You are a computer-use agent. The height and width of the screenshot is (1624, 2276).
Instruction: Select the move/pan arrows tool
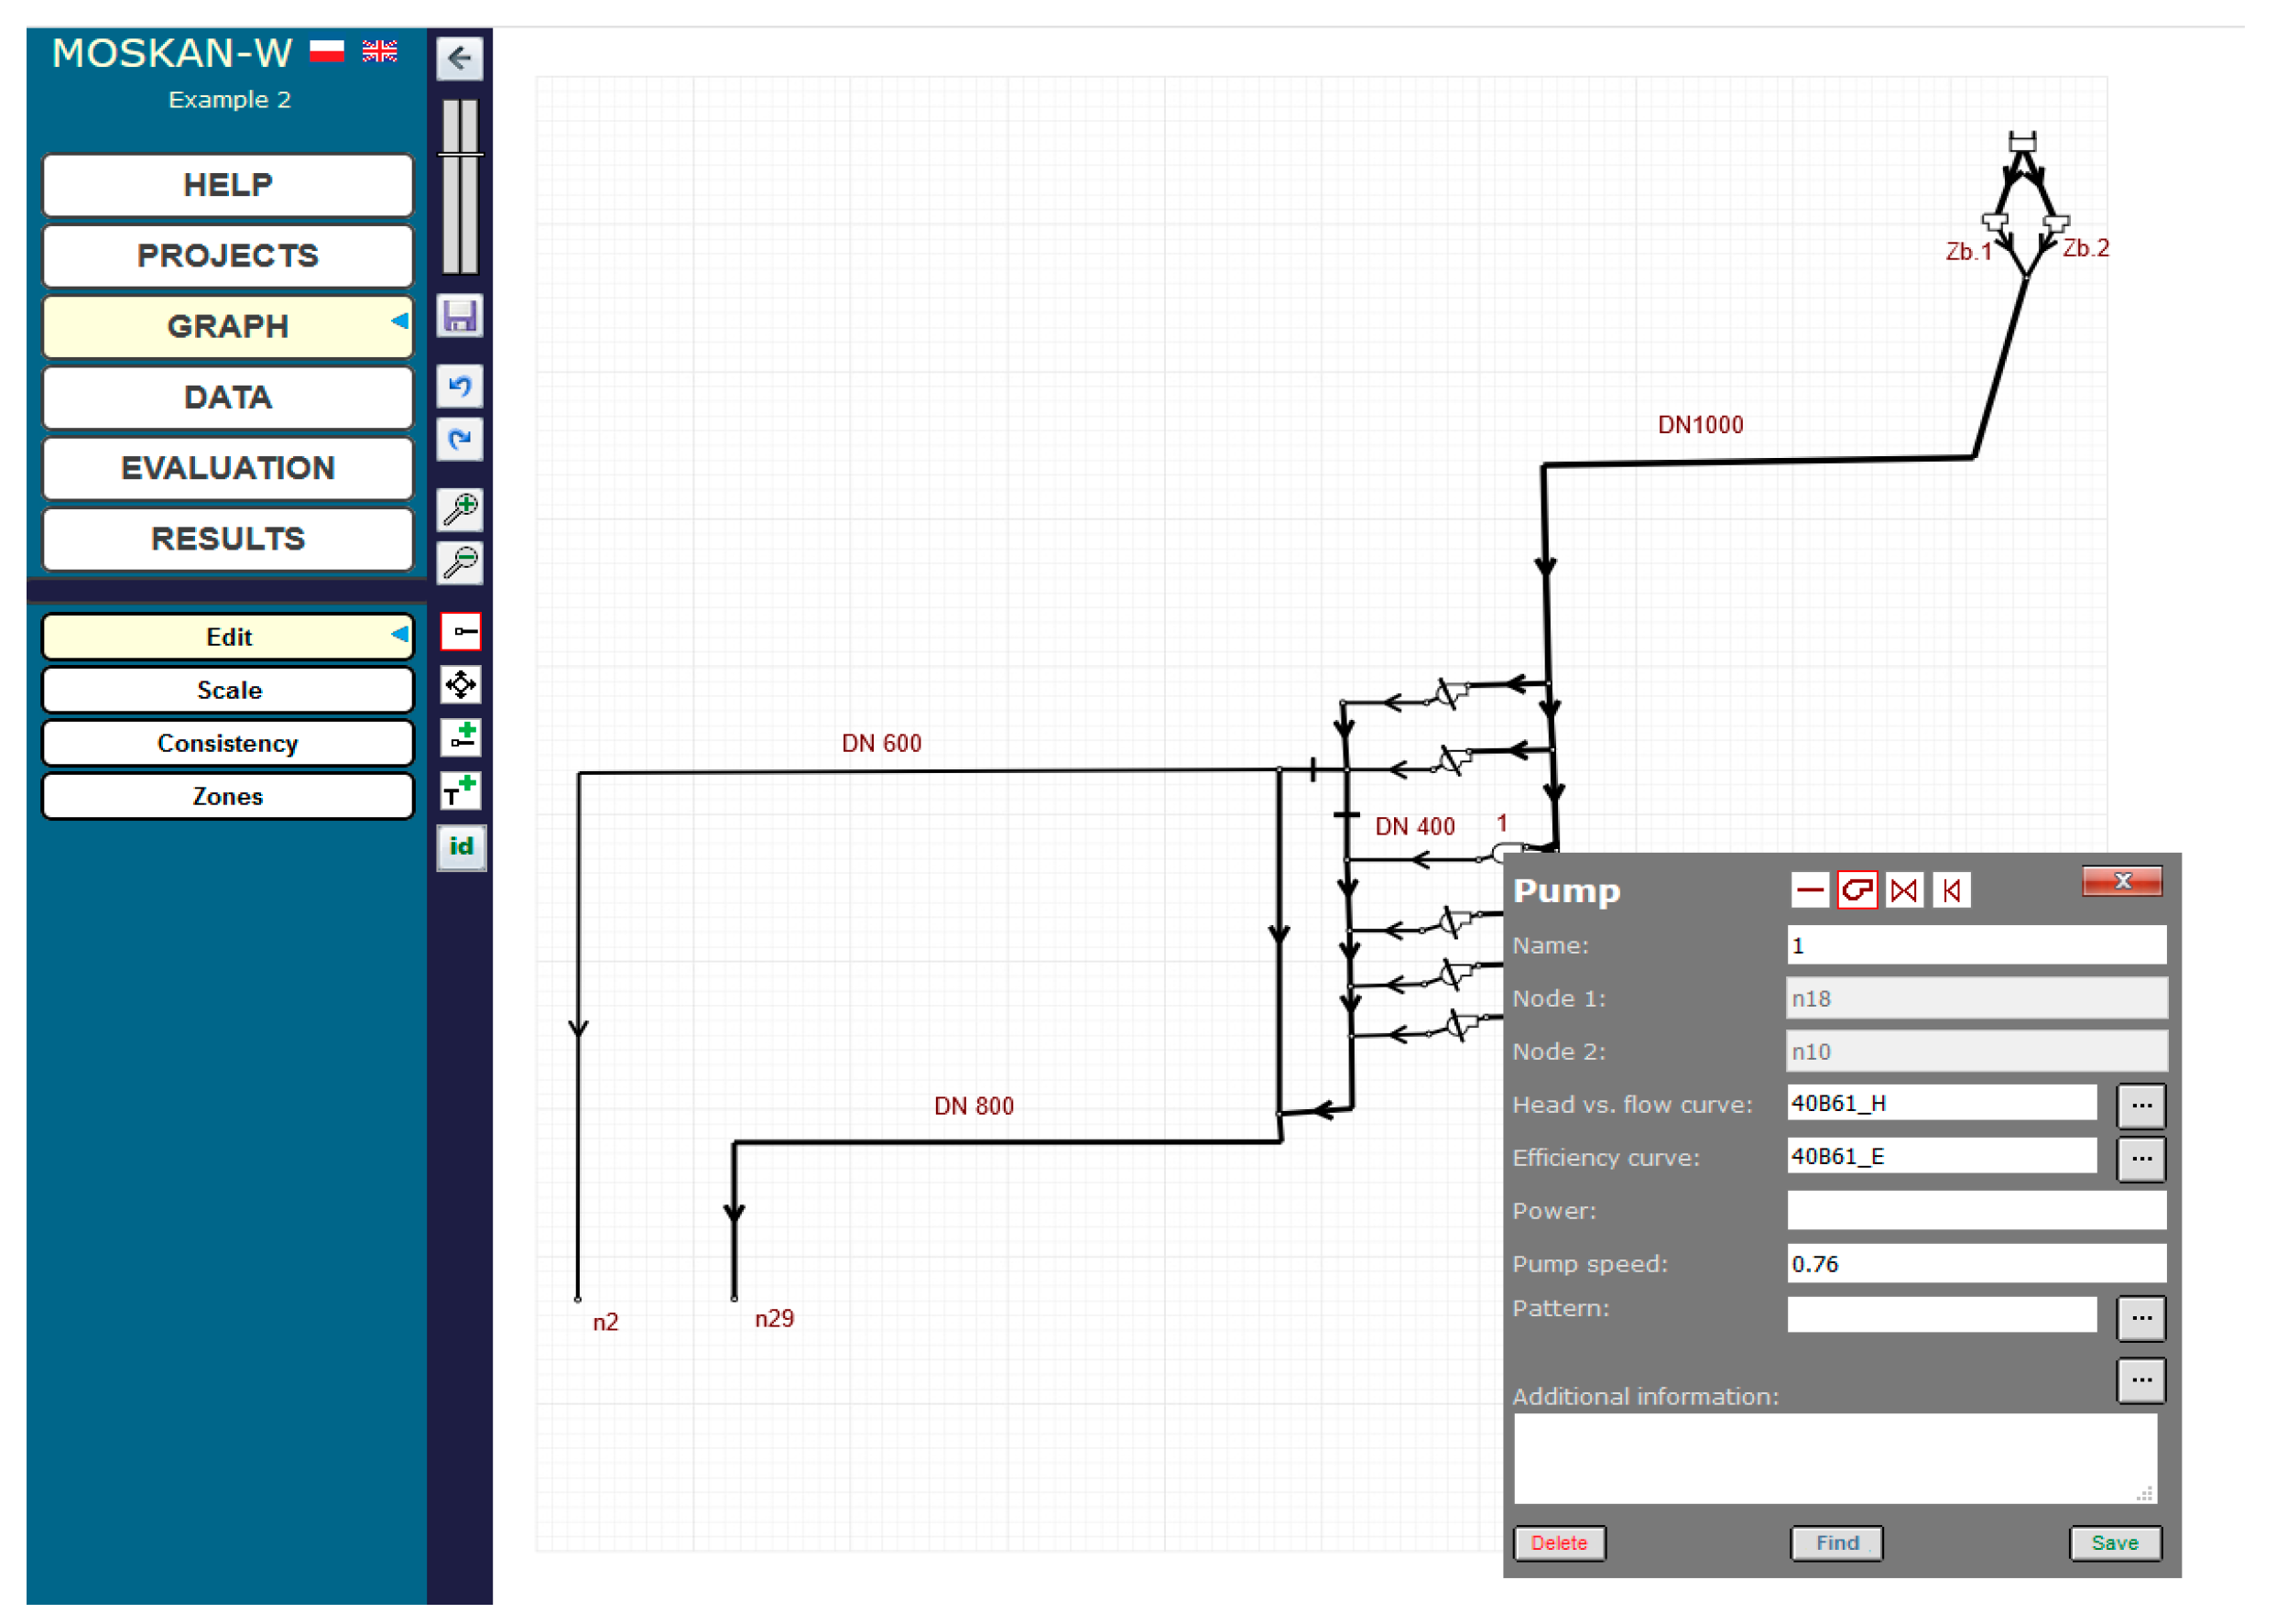tap(460, 686)
